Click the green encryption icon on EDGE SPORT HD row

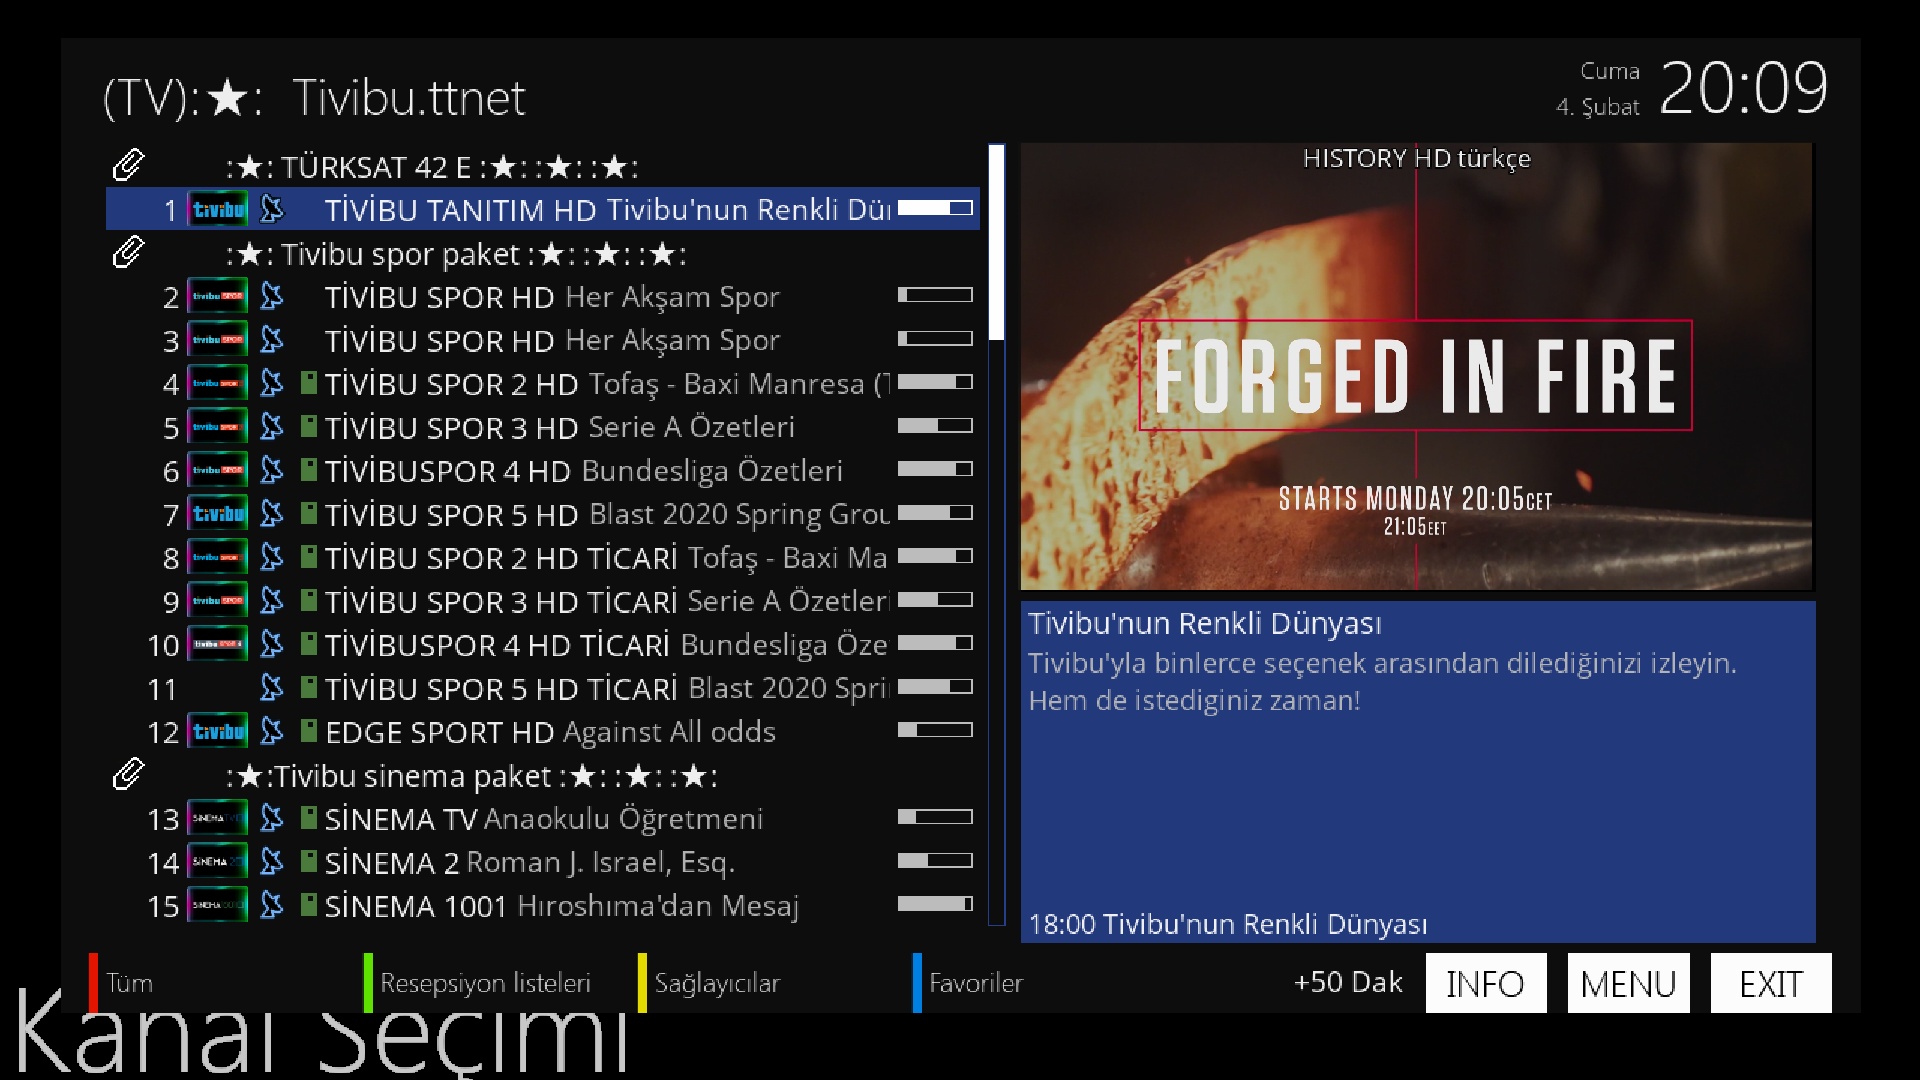coord(309,731)
